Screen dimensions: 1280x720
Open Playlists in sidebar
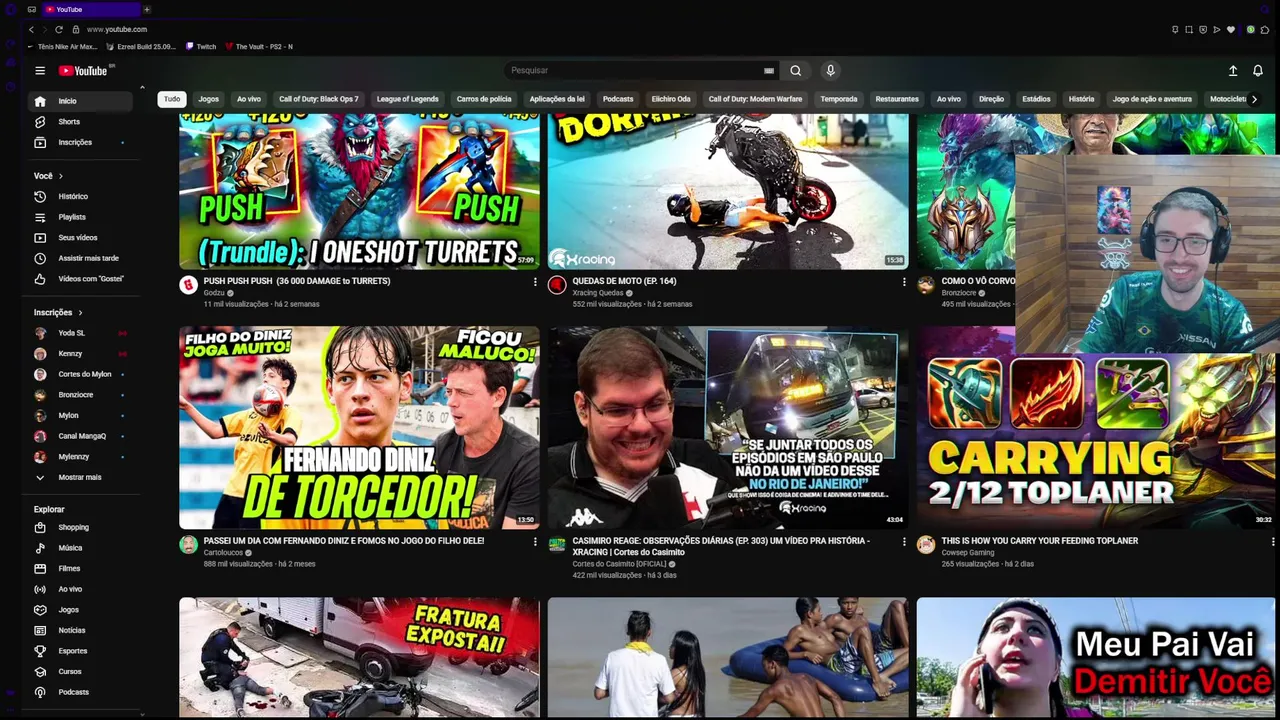[x=80, y=217]
